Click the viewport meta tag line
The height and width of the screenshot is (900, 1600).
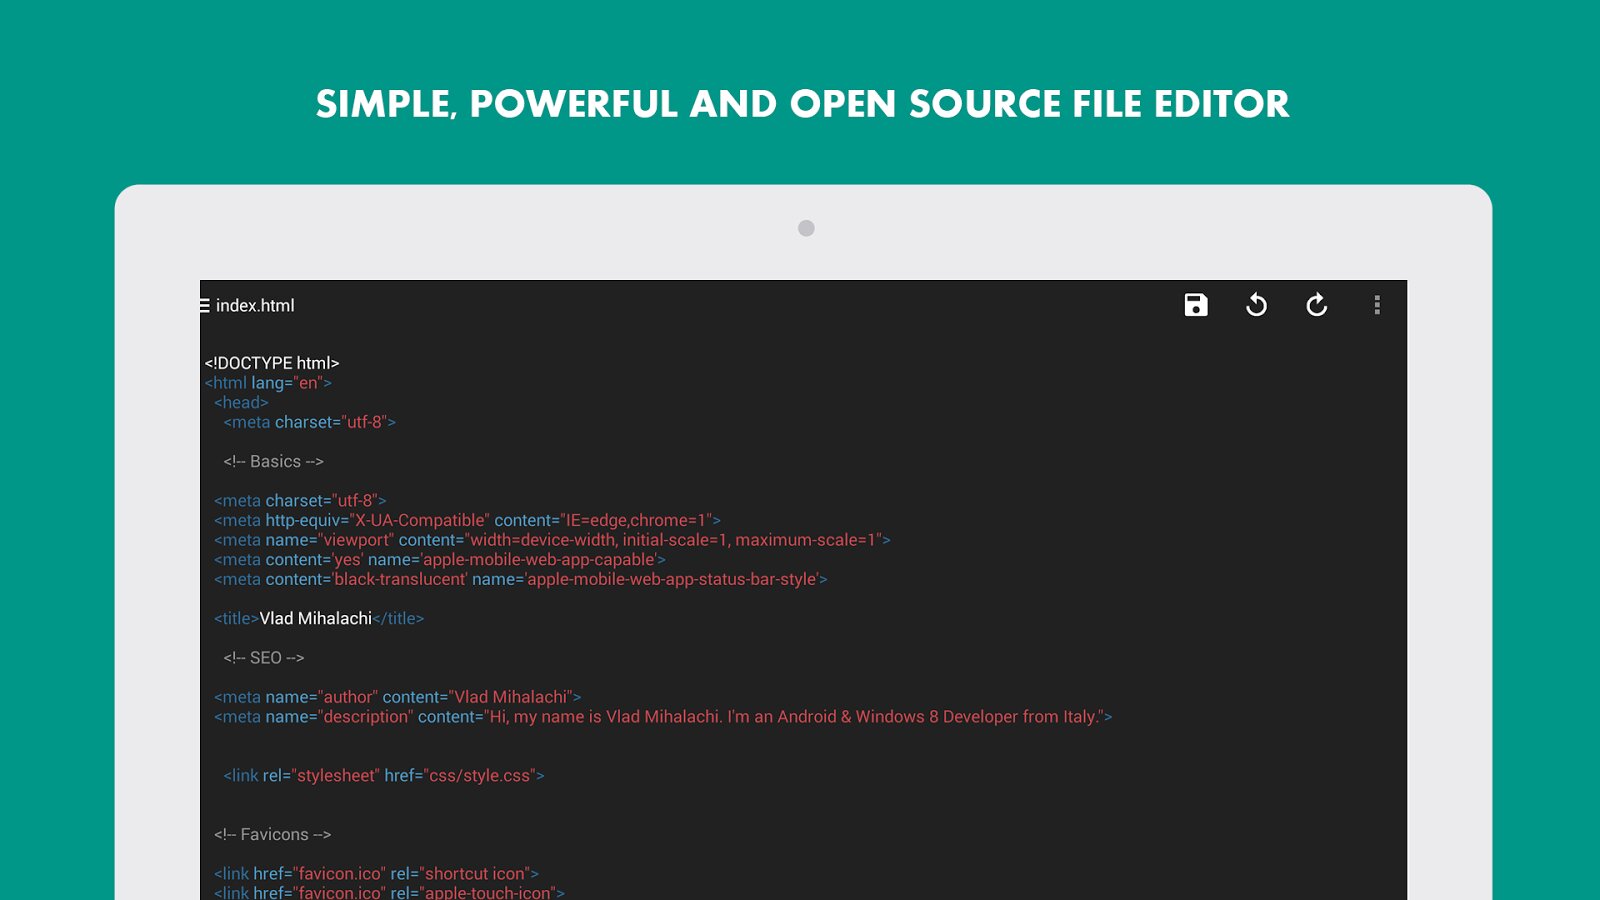point(552,540)
